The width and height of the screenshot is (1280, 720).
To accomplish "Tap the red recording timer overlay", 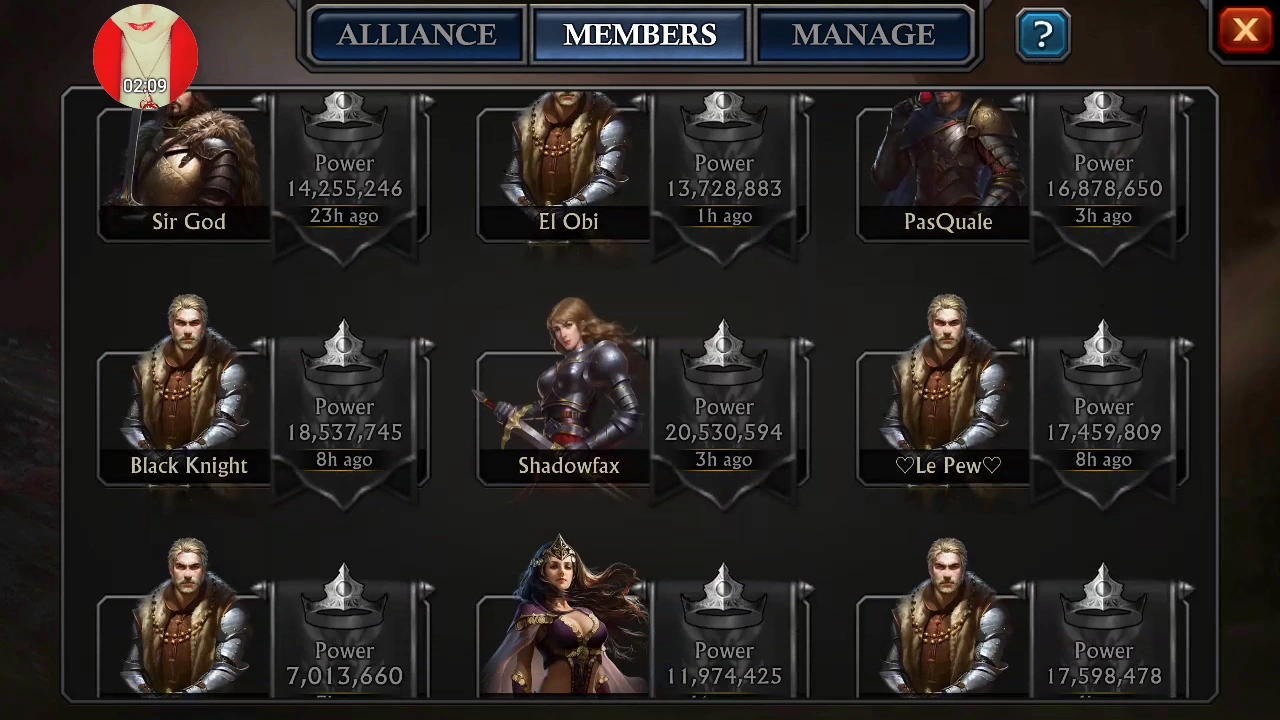I will point(146,56).
